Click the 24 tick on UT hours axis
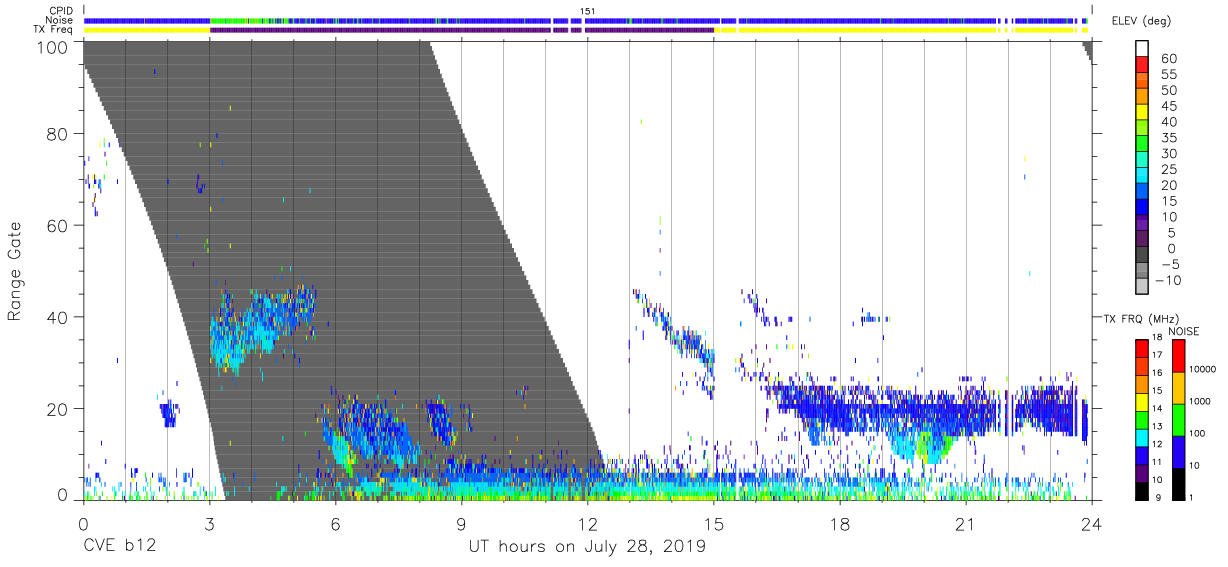 pos(1091,523)
